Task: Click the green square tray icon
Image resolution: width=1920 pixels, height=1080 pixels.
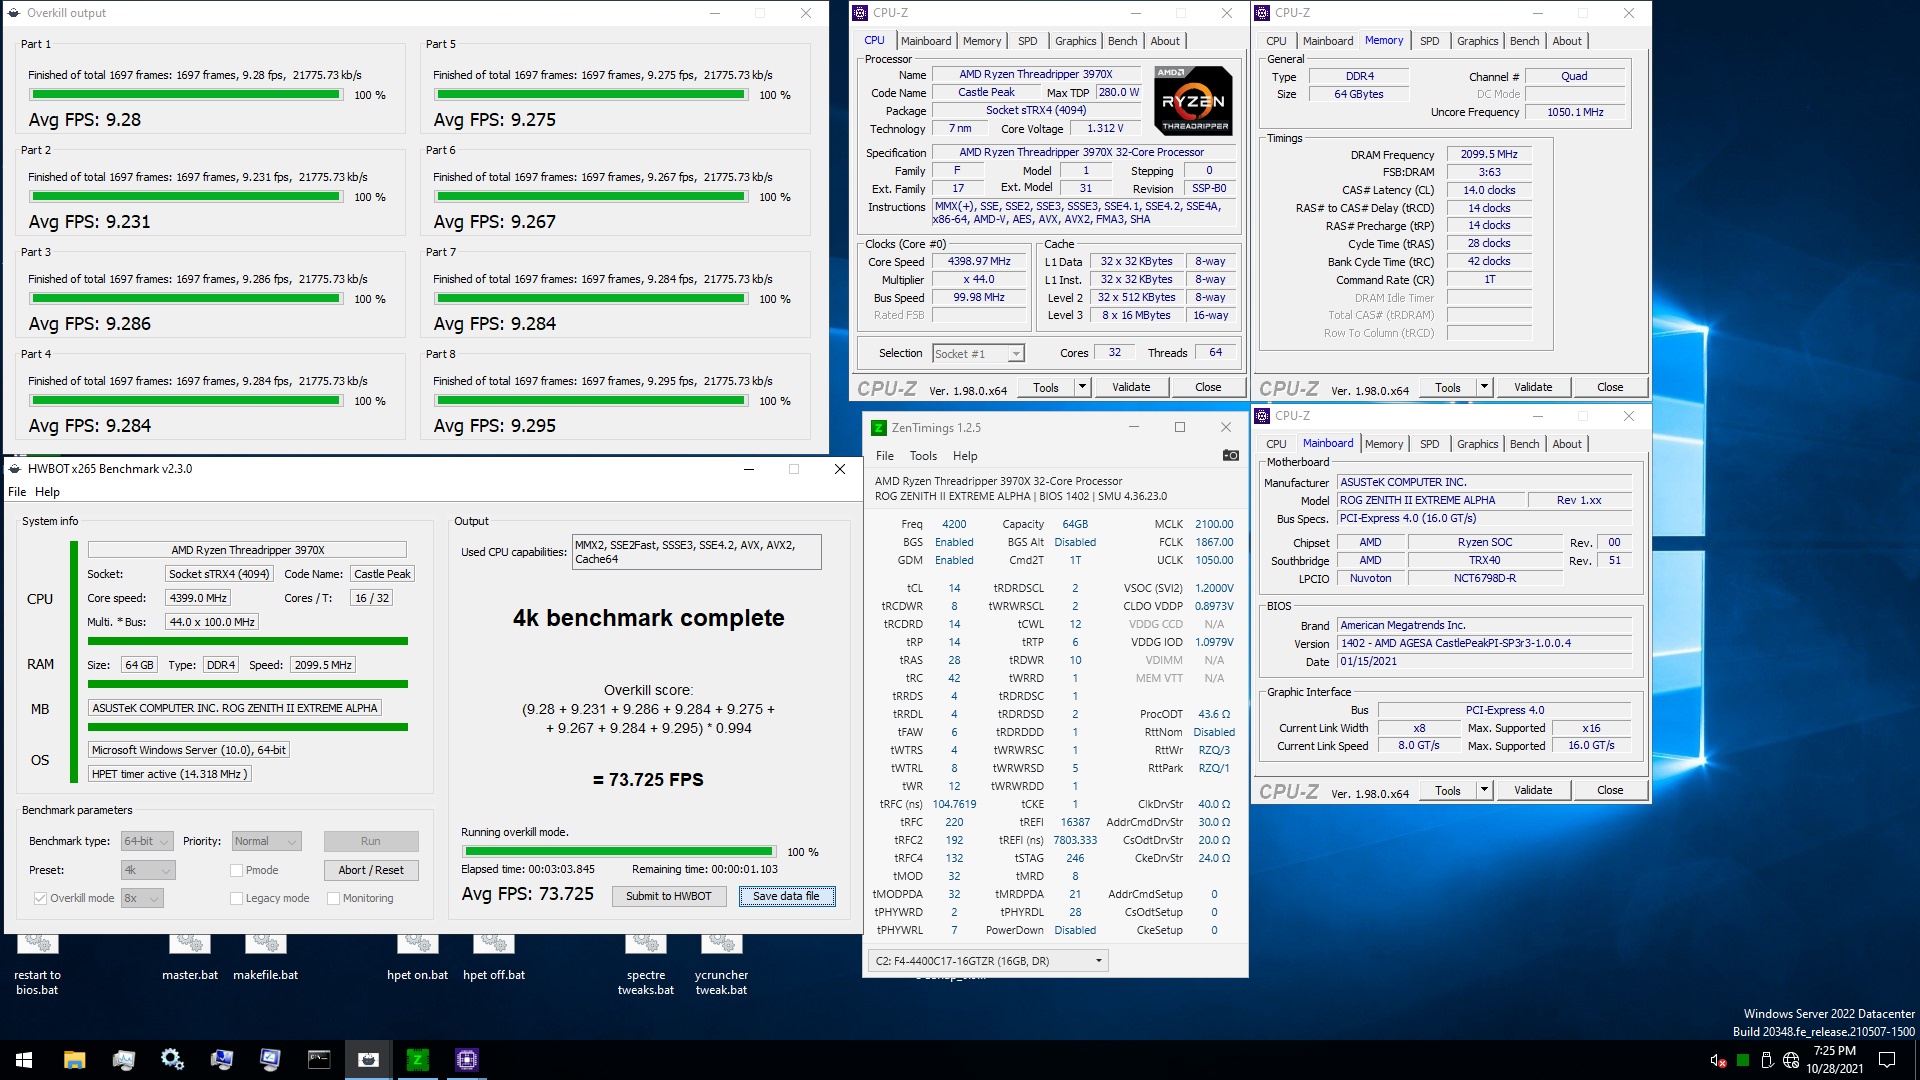Action: [1743, 1060]
